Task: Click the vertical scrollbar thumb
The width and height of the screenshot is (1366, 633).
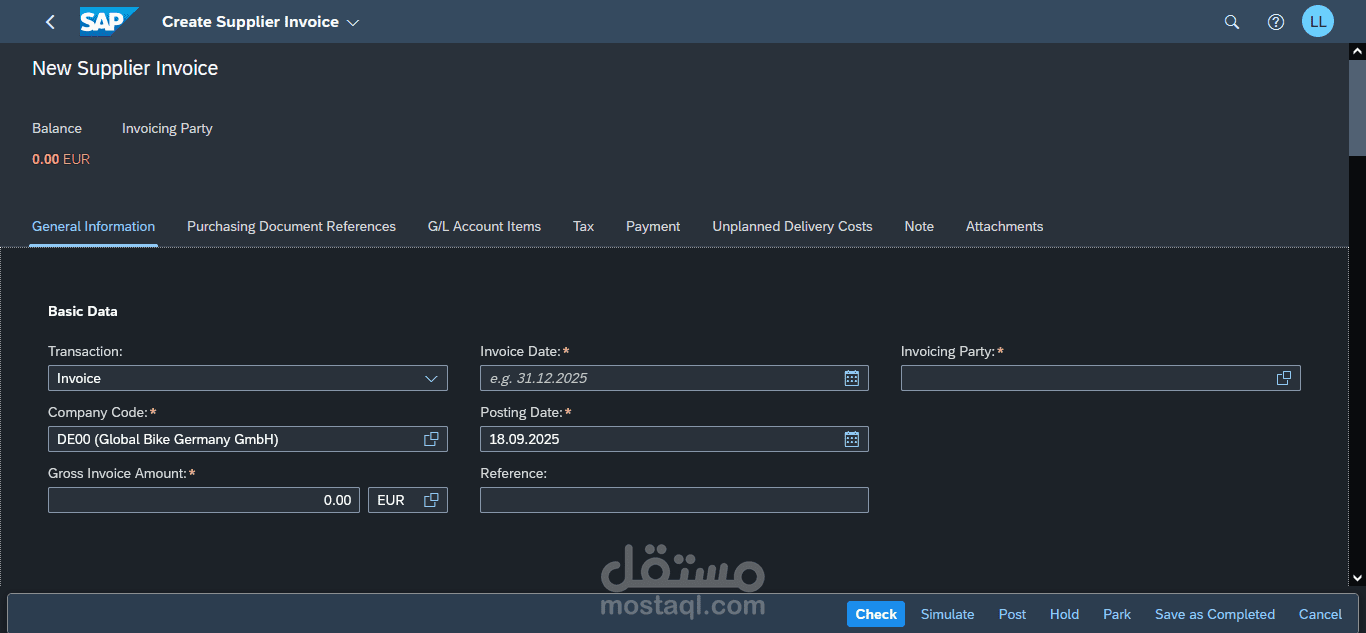Action: (x=1357, y=107)
